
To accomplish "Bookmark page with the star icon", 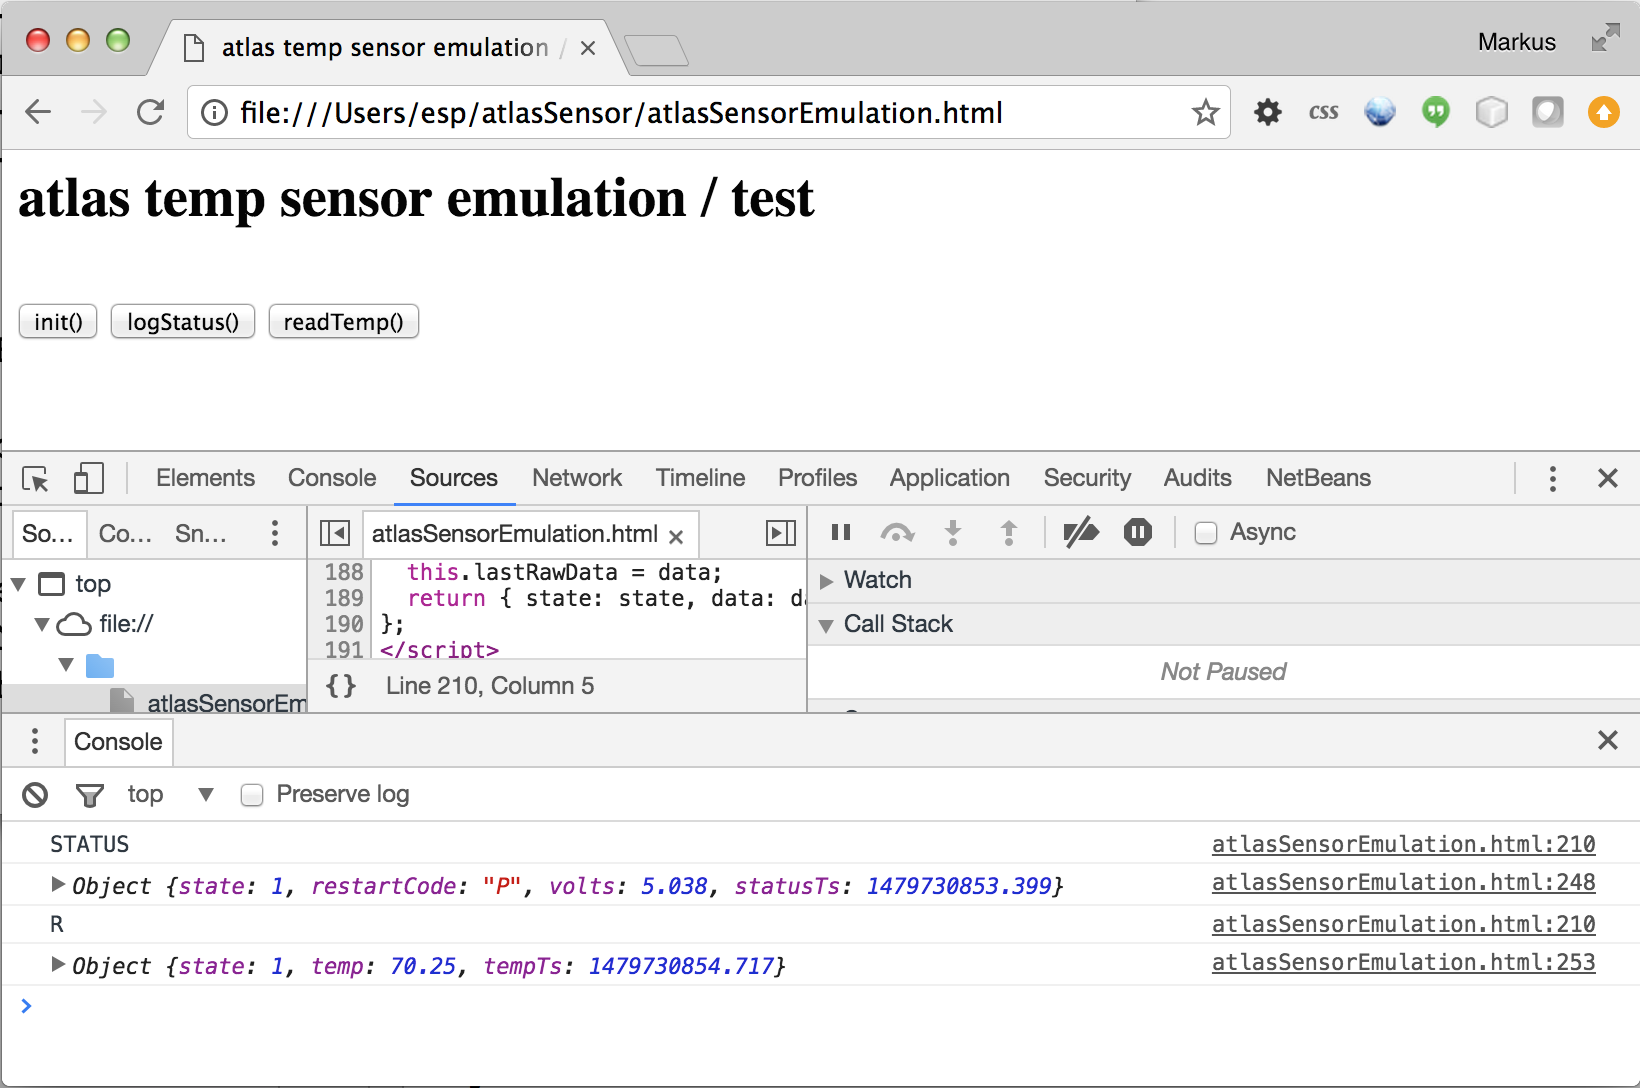I will click(x=1206, y=112).
